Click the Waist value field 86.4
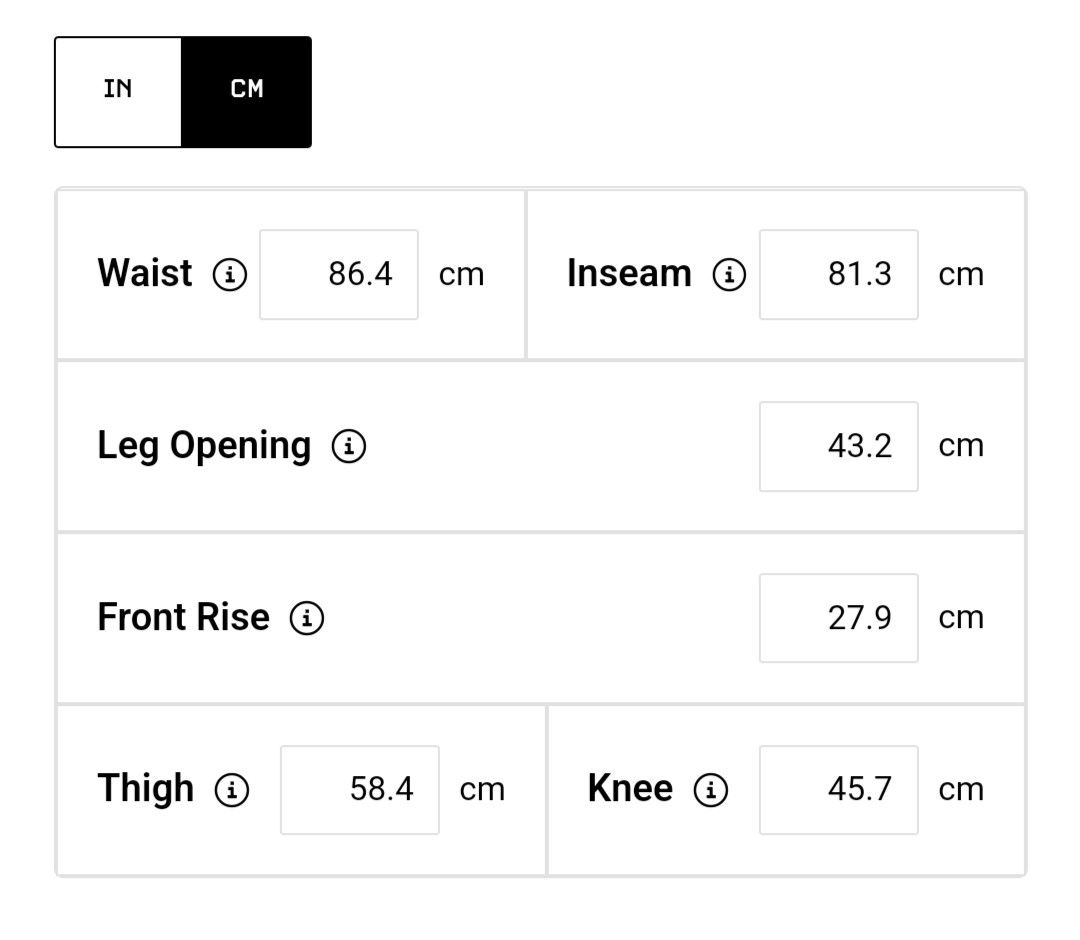Image resolution: width=1080 pixels, height=940 pixels. pyautogui.click(x=339, y=274)
